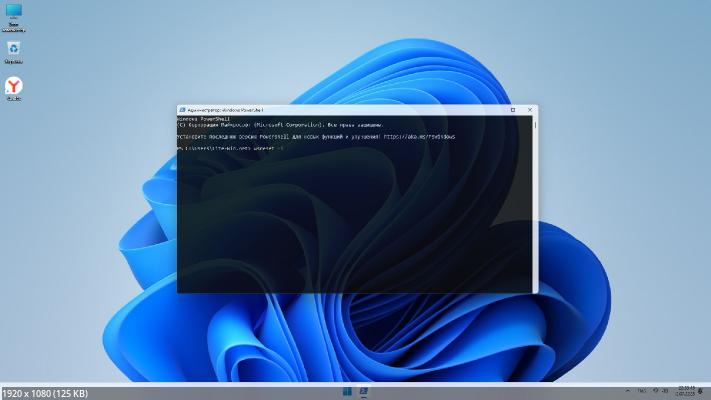The image size is (711, 400).
Task: Open the This PC desktop icon
Action: click(14, 17)
